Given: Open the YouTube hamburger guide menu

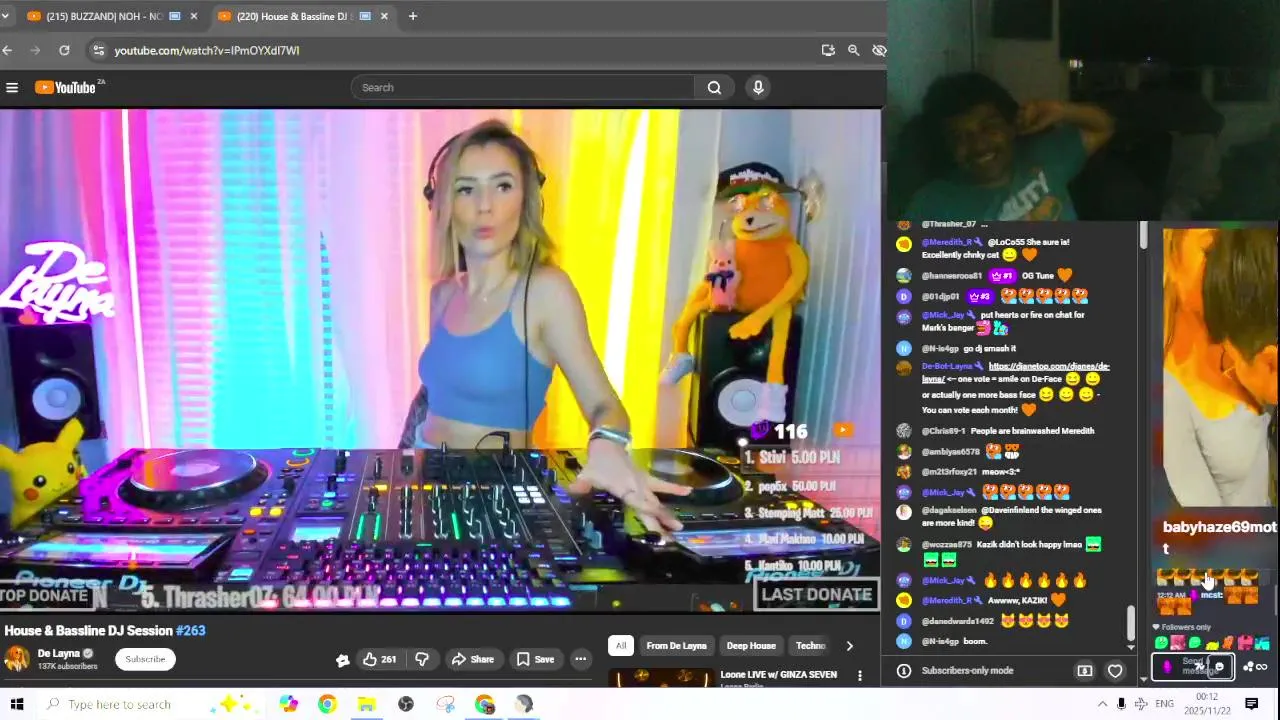Looking at the screenshot, I should click(x=12, y=88).
